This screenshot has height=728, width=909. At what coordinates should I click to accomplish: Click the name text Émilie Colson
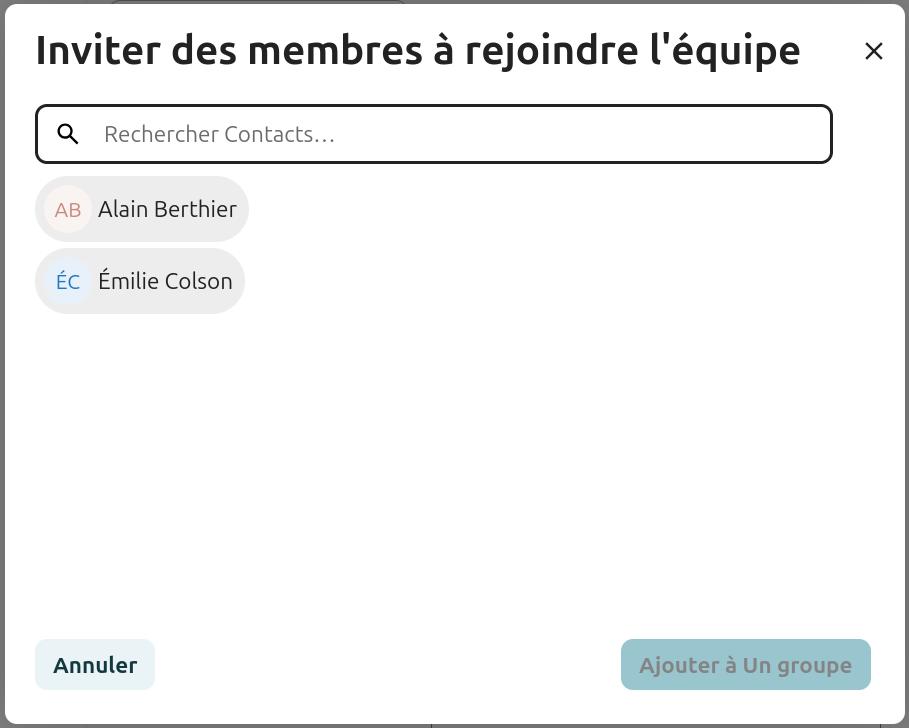tap(165, 281)
